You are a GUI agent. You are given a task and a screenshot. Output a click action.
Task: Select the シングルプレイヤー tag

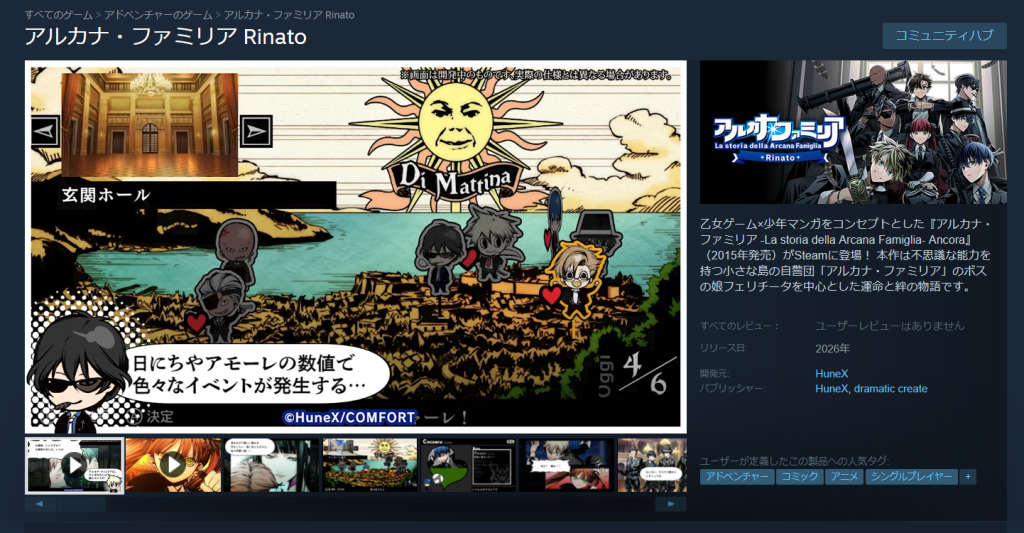coord(910,477)
